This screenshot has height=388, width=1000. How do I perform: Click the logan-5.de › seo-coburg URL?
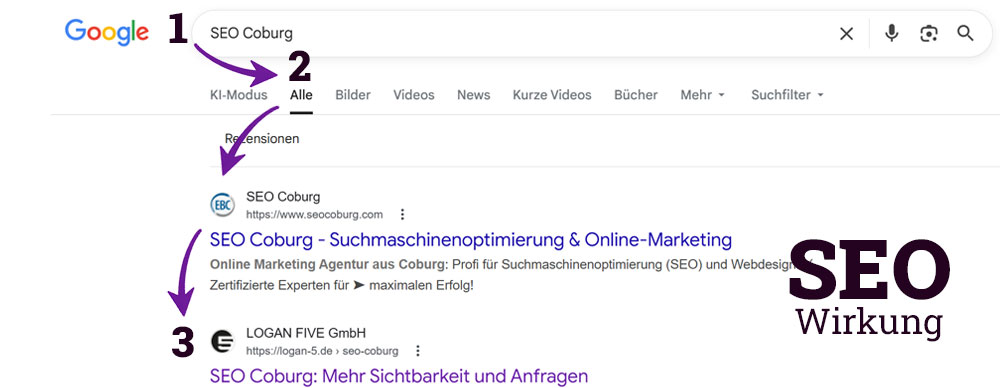pyautogui.click(x=322, y=350)
